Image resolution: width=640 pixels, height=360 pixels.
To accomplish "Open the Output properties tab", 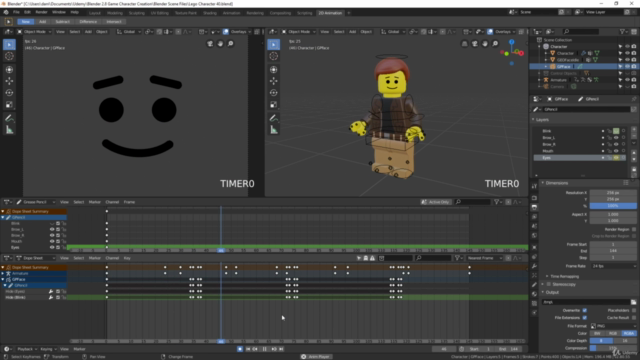I will pos(534,207).
